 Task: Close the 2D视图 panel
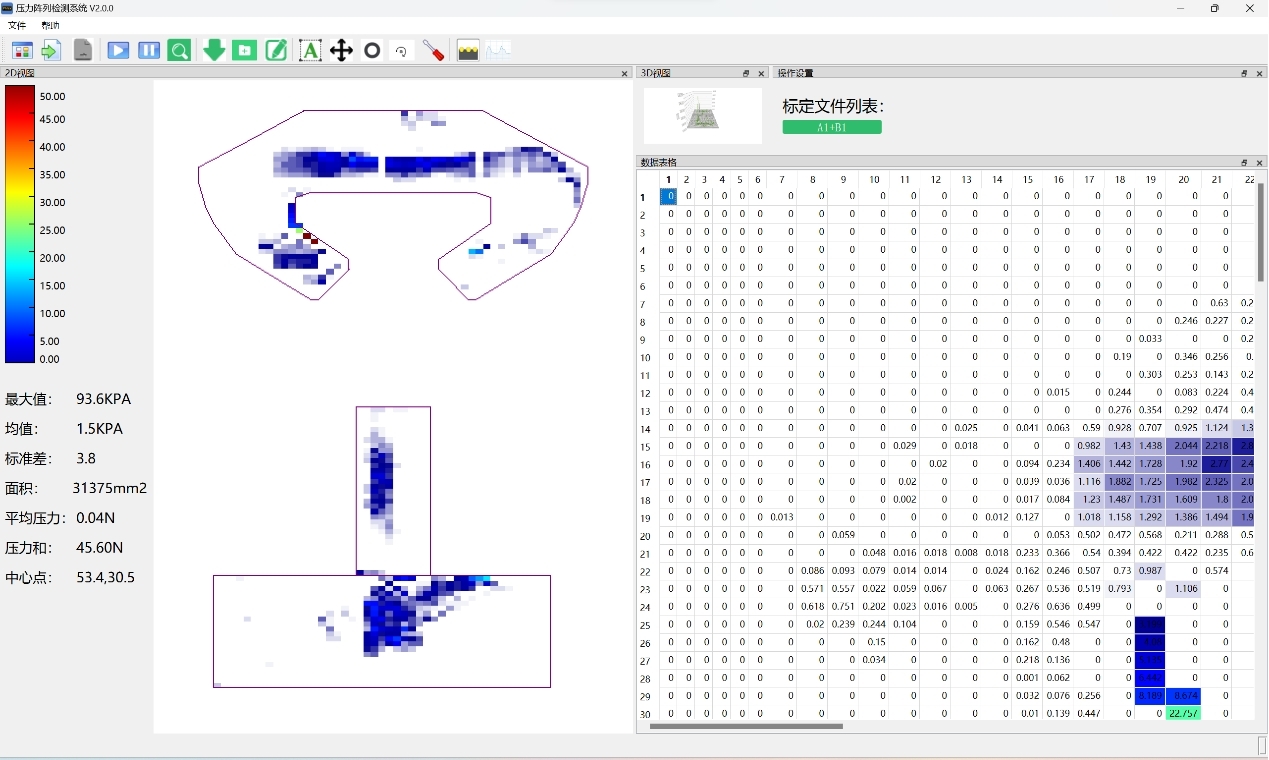[x=625, y=73]
